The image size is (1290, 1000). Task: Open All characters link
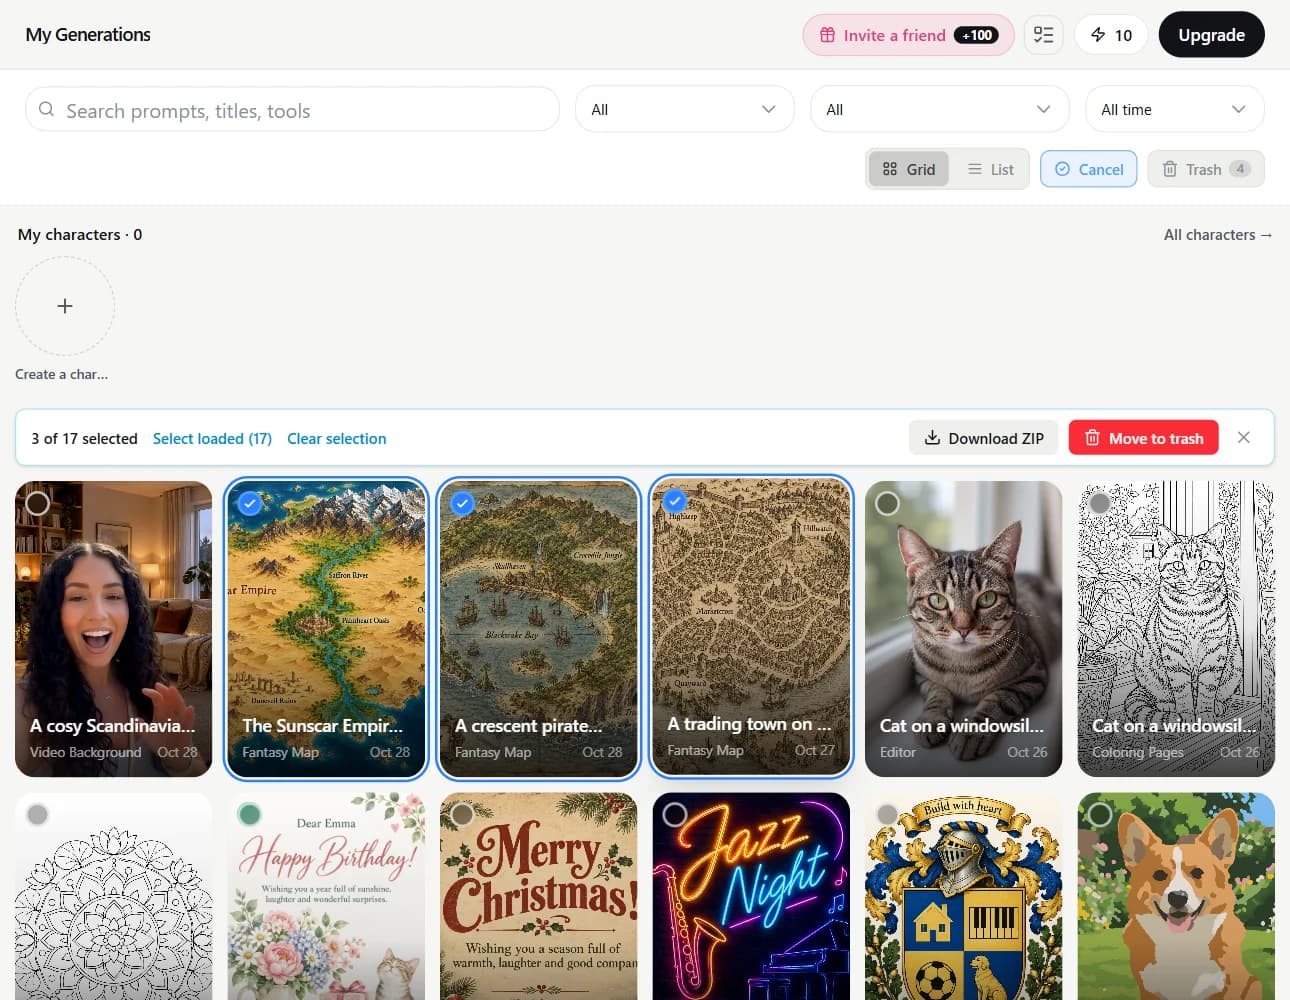(x=1218, y=234)
